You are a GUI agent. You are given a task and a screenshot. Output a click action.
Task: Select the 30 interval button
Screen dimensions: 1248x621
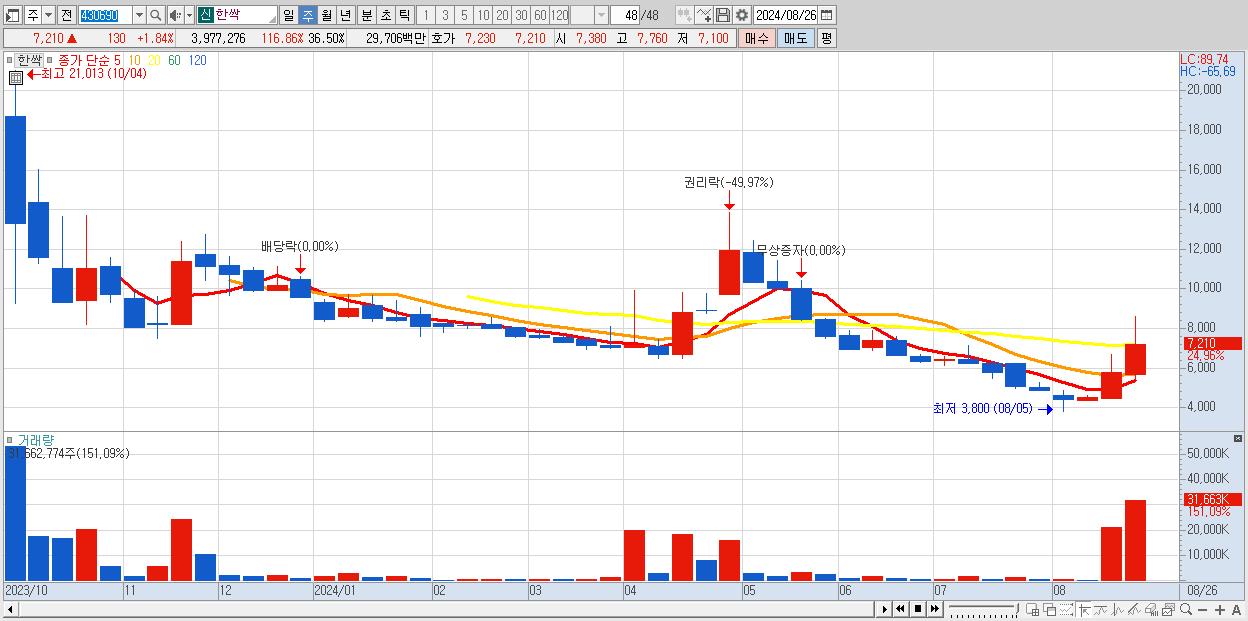pos(521,15)
